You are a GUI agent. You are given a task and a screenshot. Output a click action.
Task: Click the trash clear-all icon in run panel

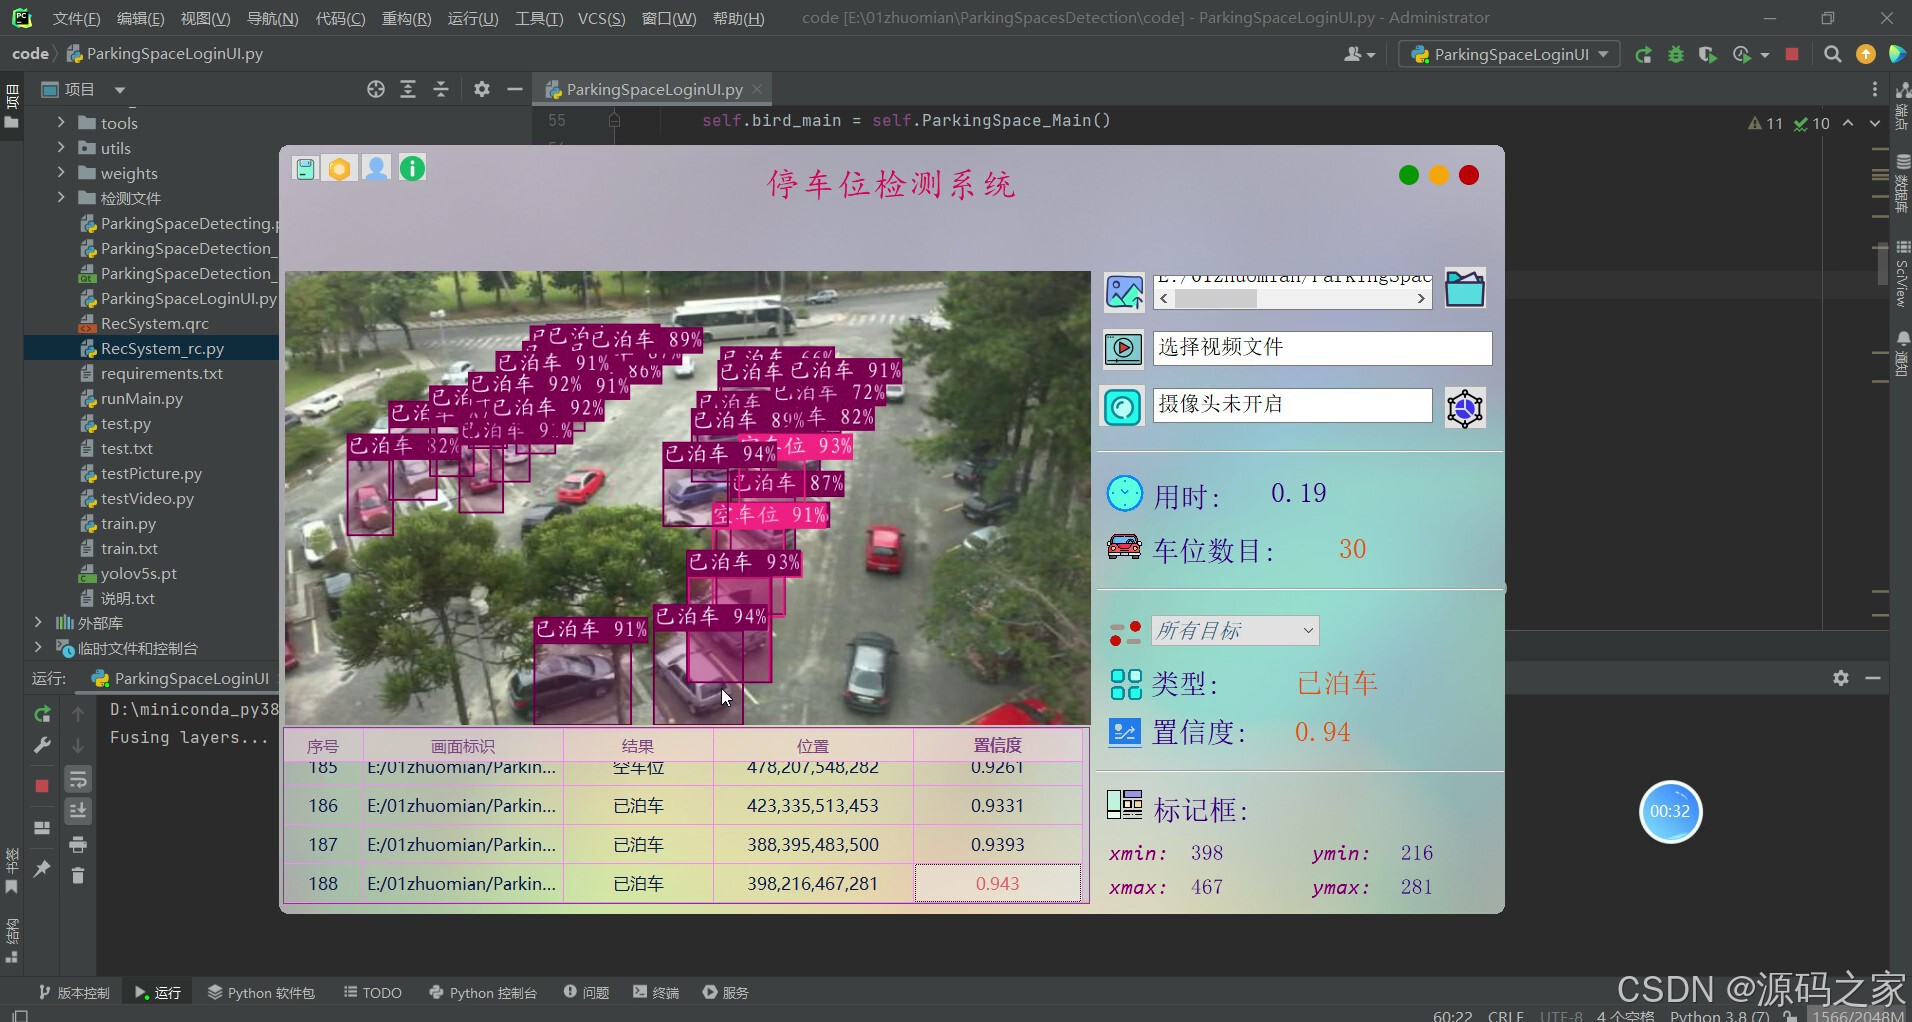pyautogui.click(x=78, y=875)
